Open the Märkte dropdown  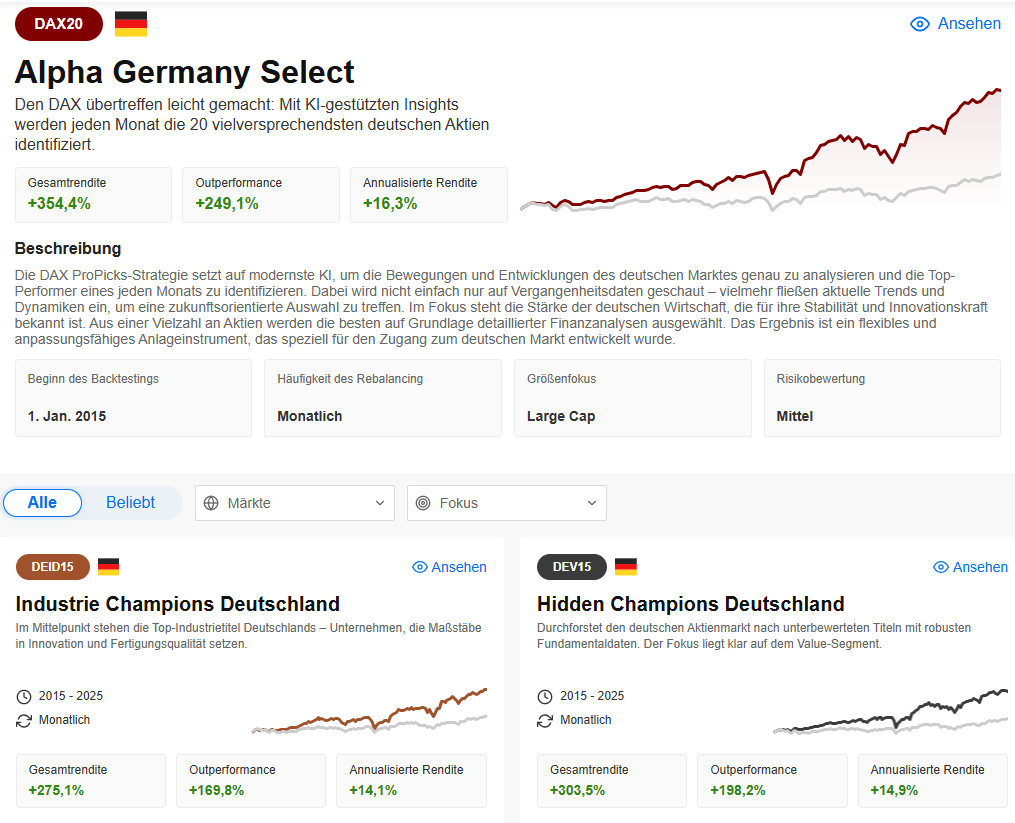(294, 503)
